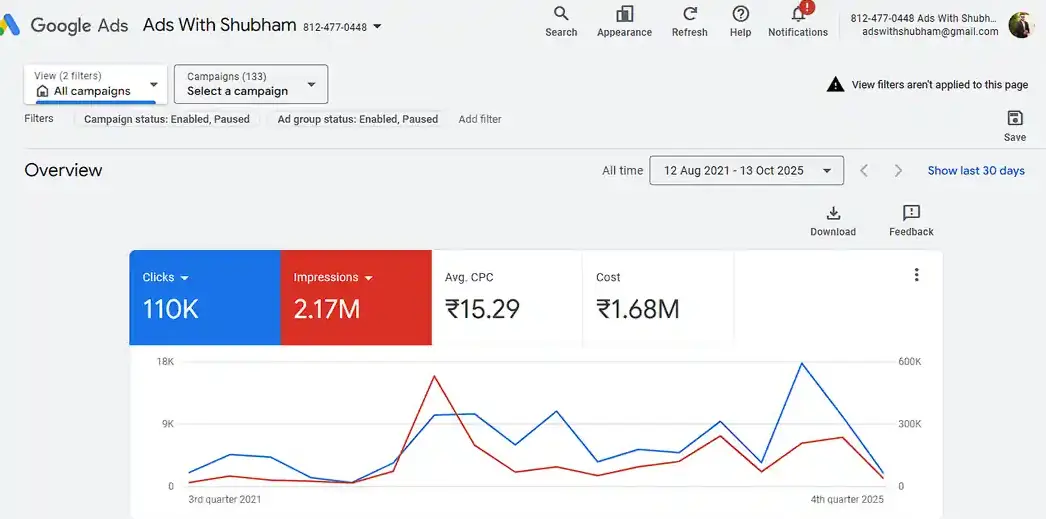Click the 110K clicks value

pos(170,310)
